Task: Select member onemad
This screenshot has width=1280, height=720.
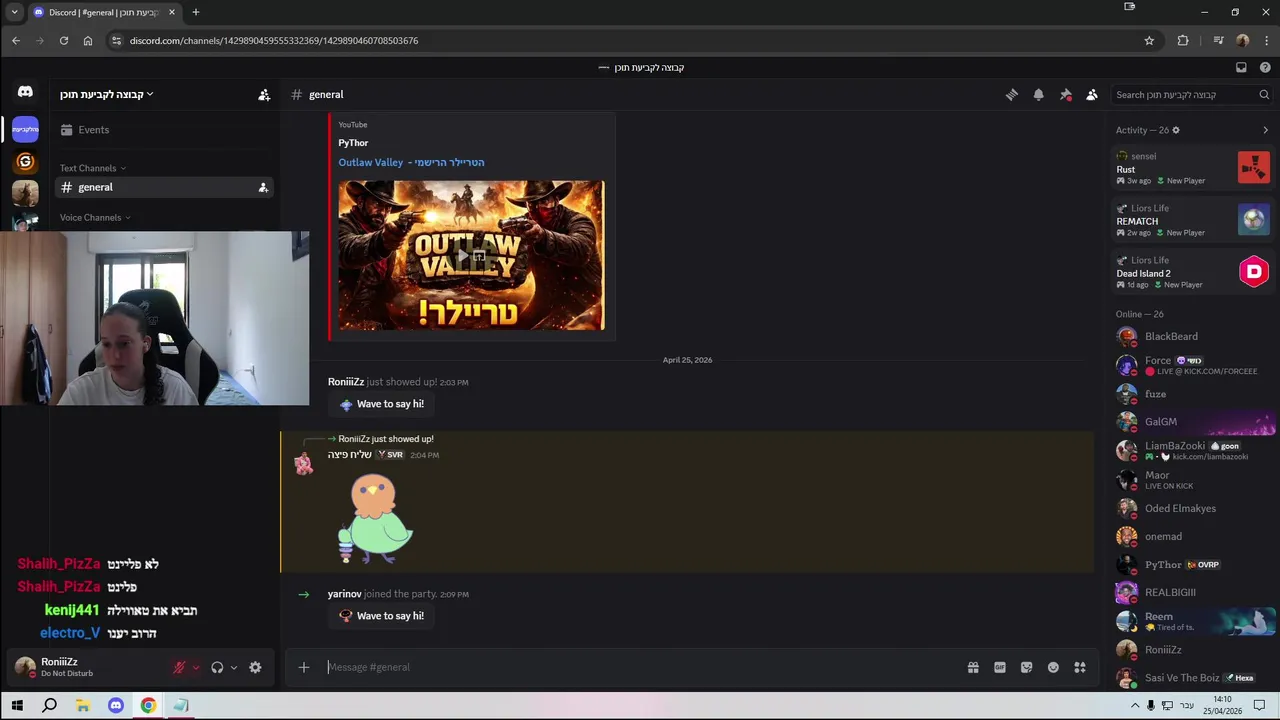Action: coord(1193,536)
